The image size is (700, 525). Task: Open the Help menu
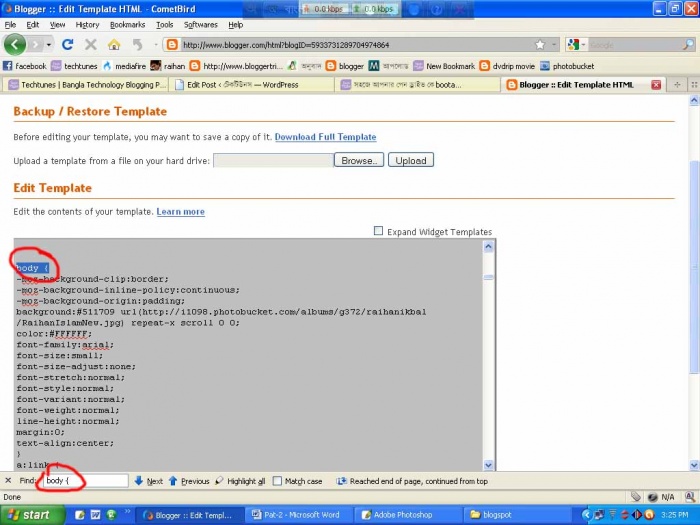point(235,25)
